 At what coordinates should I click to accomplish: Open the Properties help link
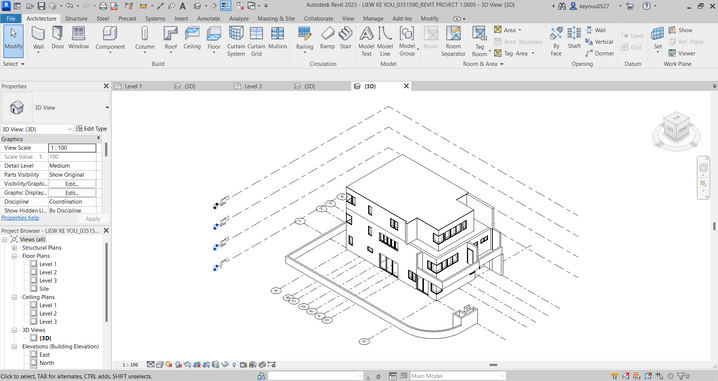[20, 218]
